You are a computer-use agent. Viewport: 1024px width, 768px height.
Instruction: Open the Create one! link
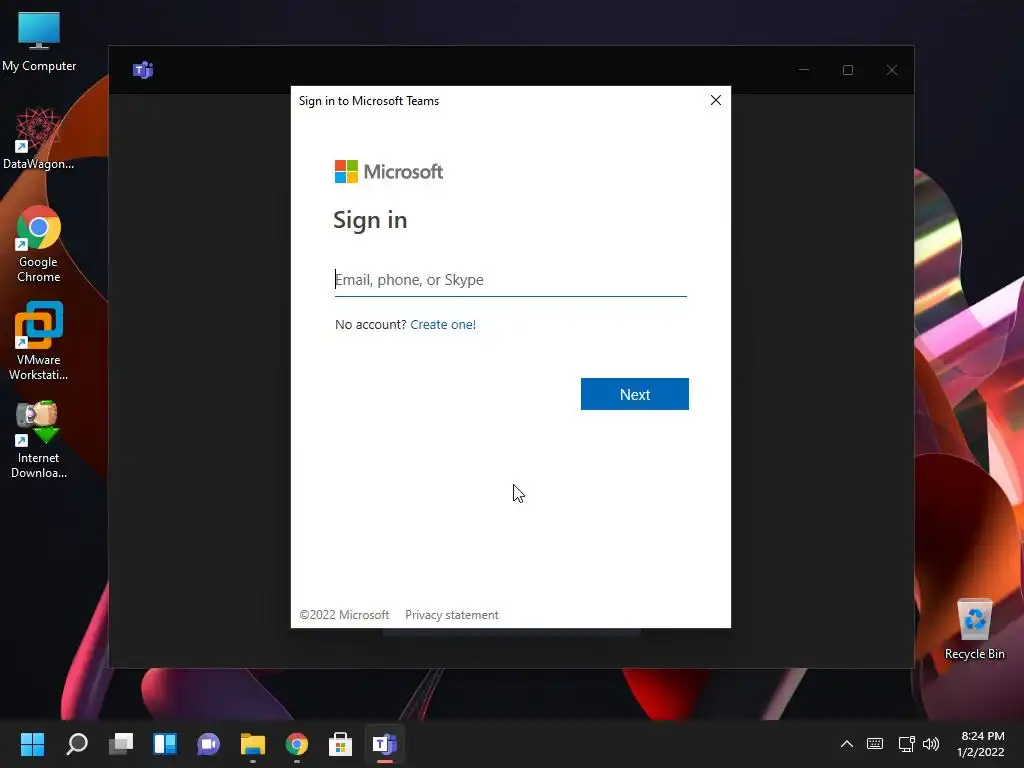[x=443, y=325]
